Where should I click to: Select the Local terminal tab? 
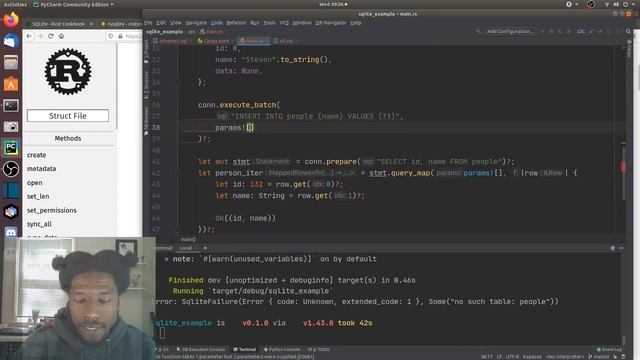(x=186, y=248)
